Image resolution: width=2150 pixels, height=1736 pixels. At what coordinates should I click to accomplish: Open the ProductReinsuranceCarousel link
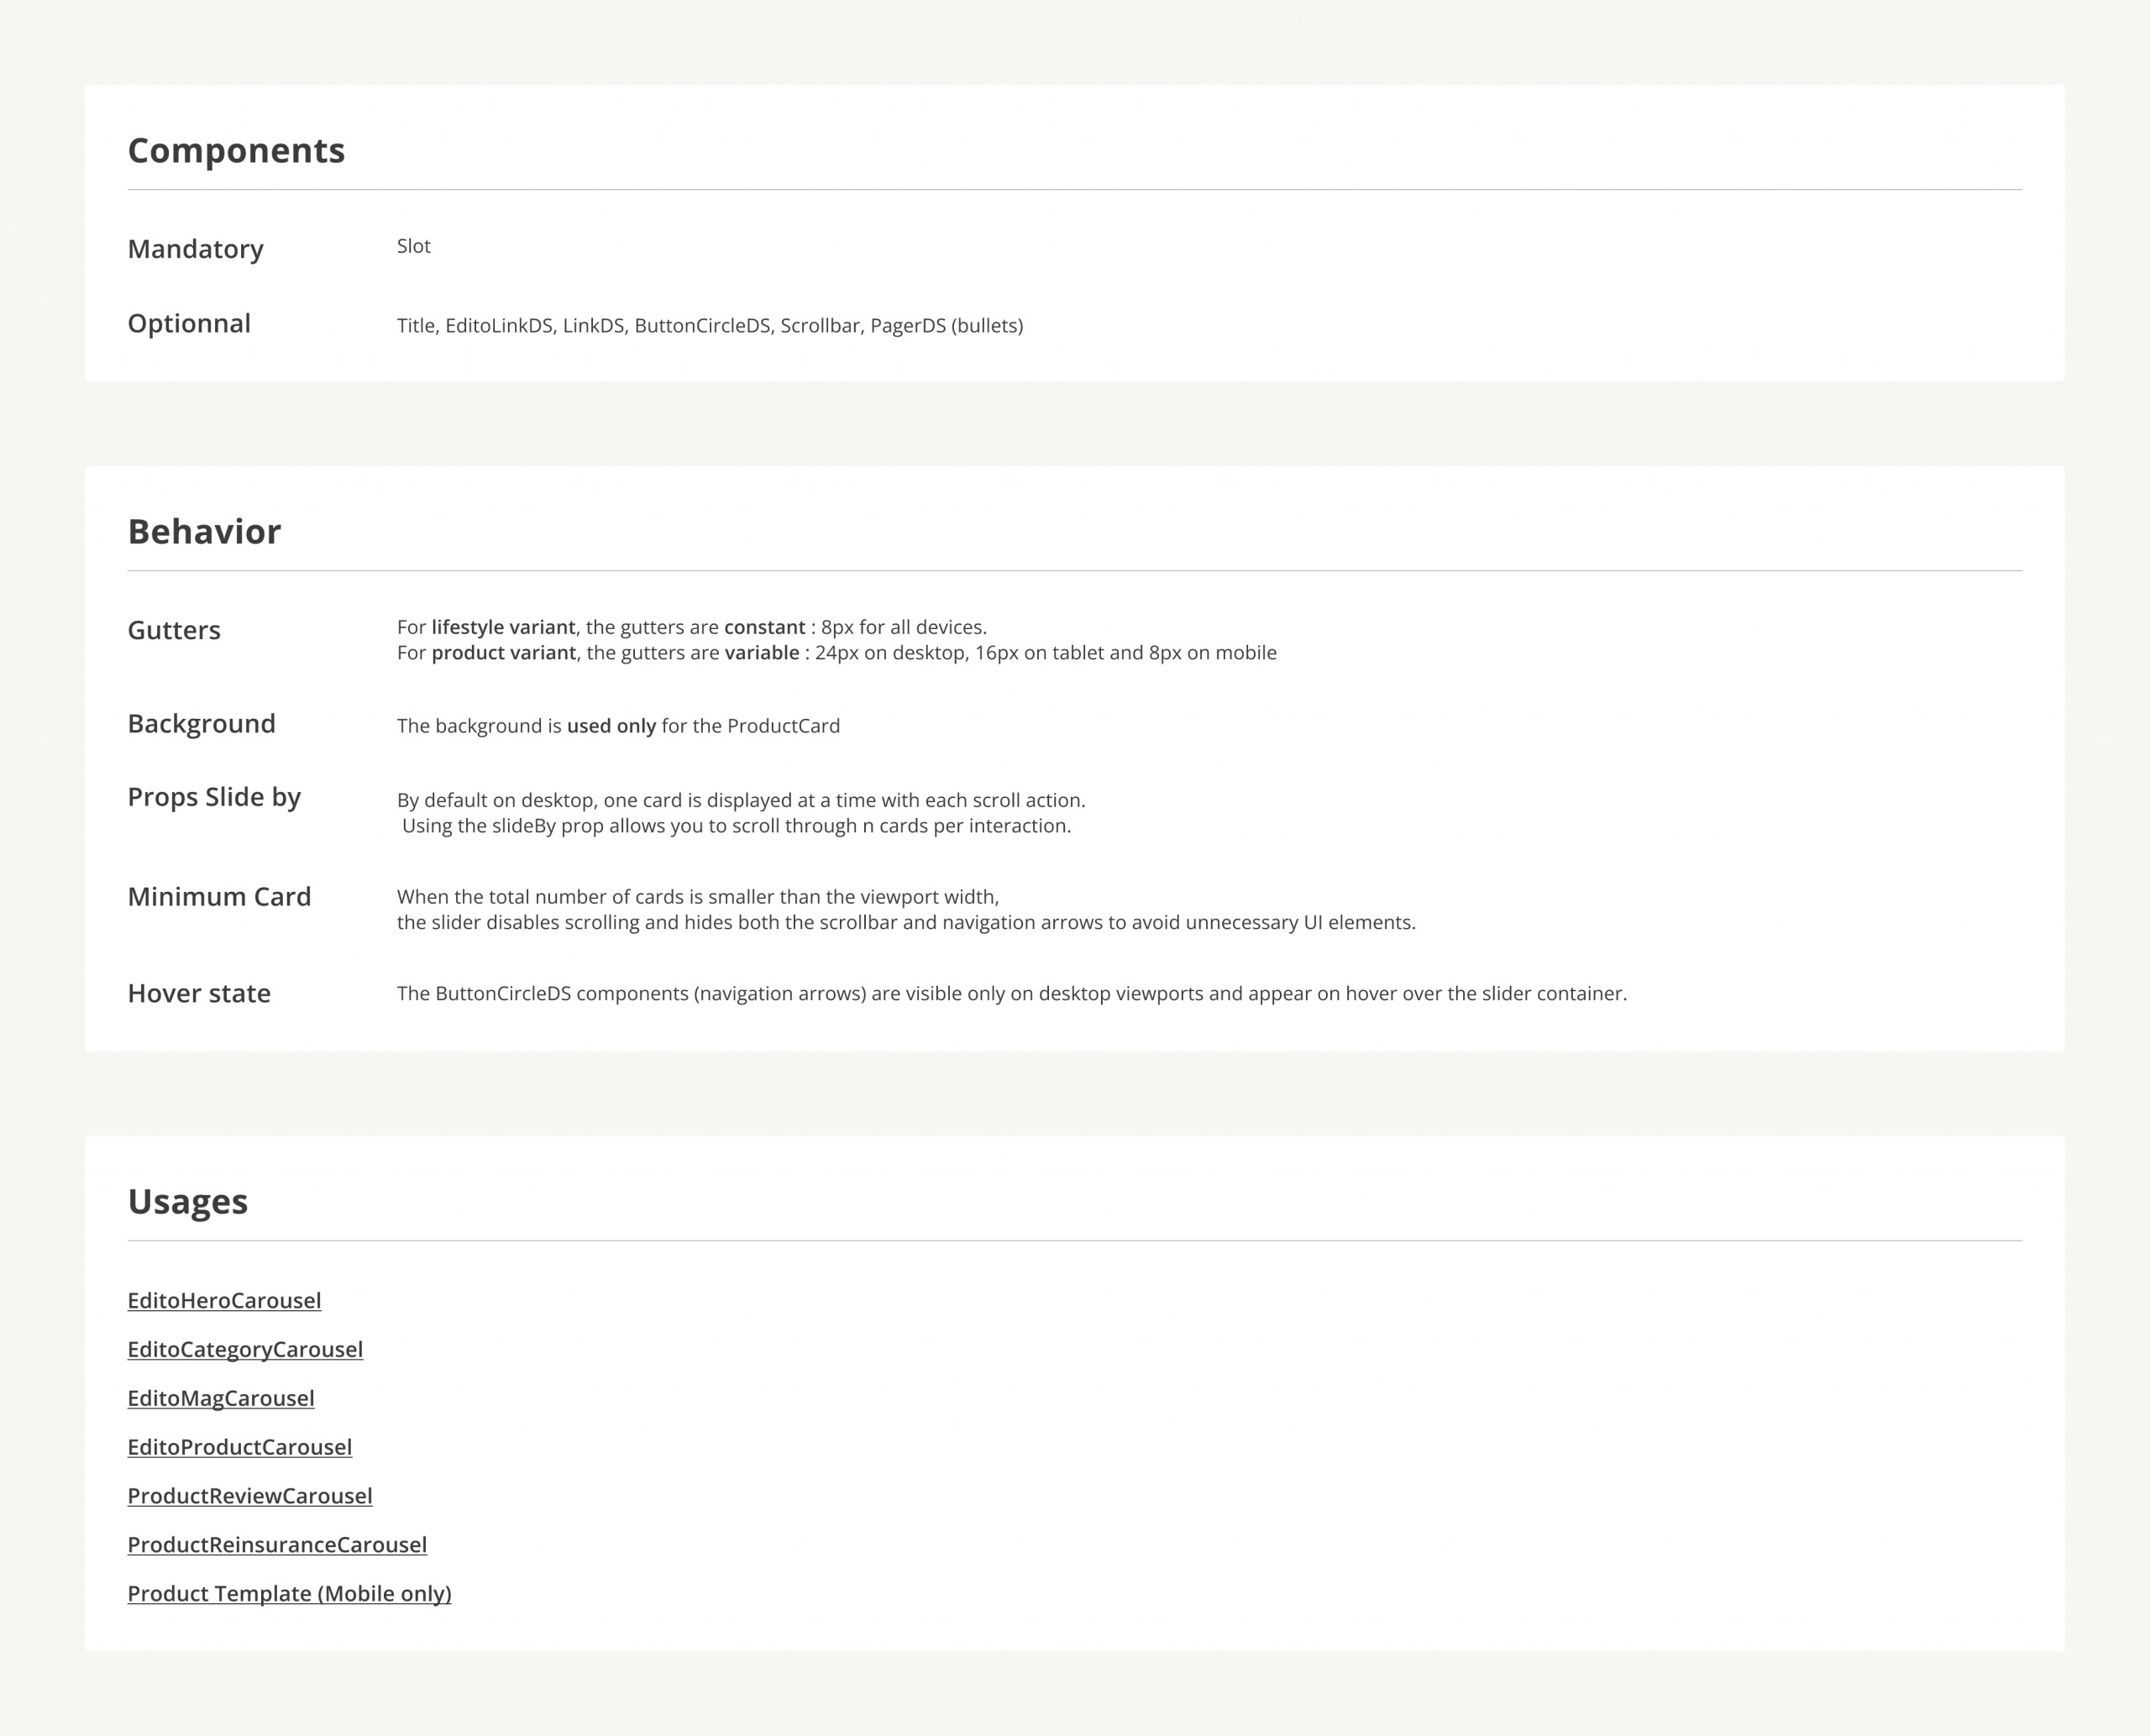tap(277, 1544)
